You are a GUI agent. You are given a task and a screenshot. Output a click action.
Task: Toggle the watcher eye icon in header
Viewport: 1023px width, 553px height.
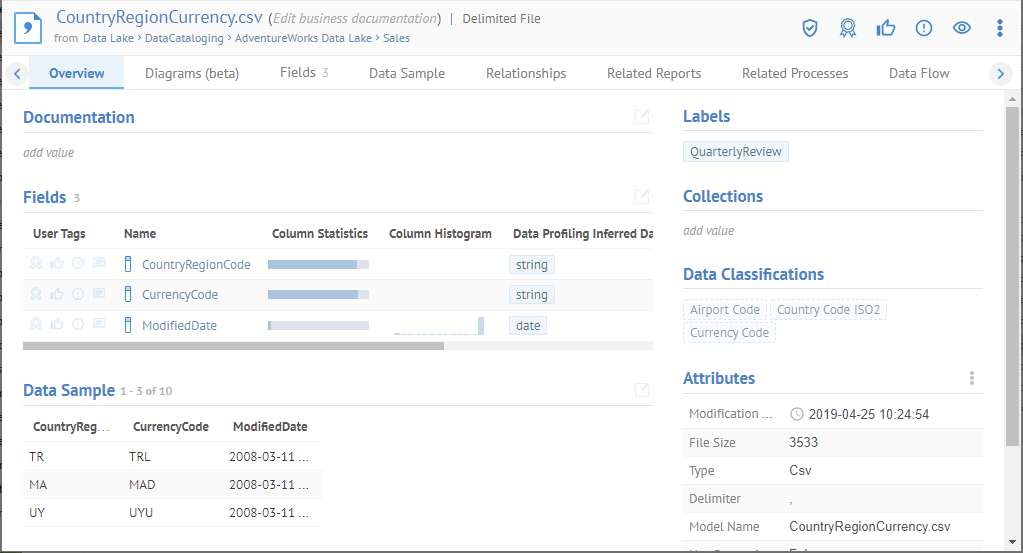962,28
